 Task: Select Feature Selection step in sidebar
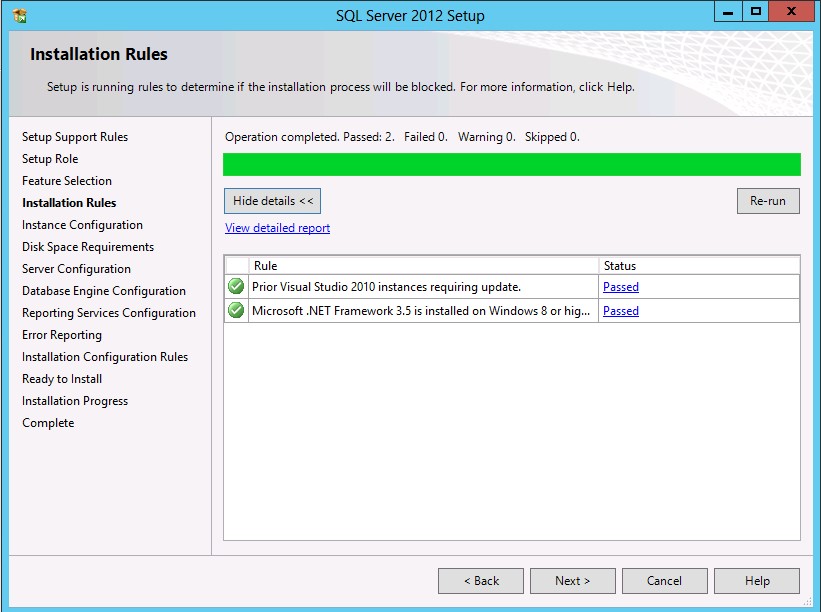67,181
